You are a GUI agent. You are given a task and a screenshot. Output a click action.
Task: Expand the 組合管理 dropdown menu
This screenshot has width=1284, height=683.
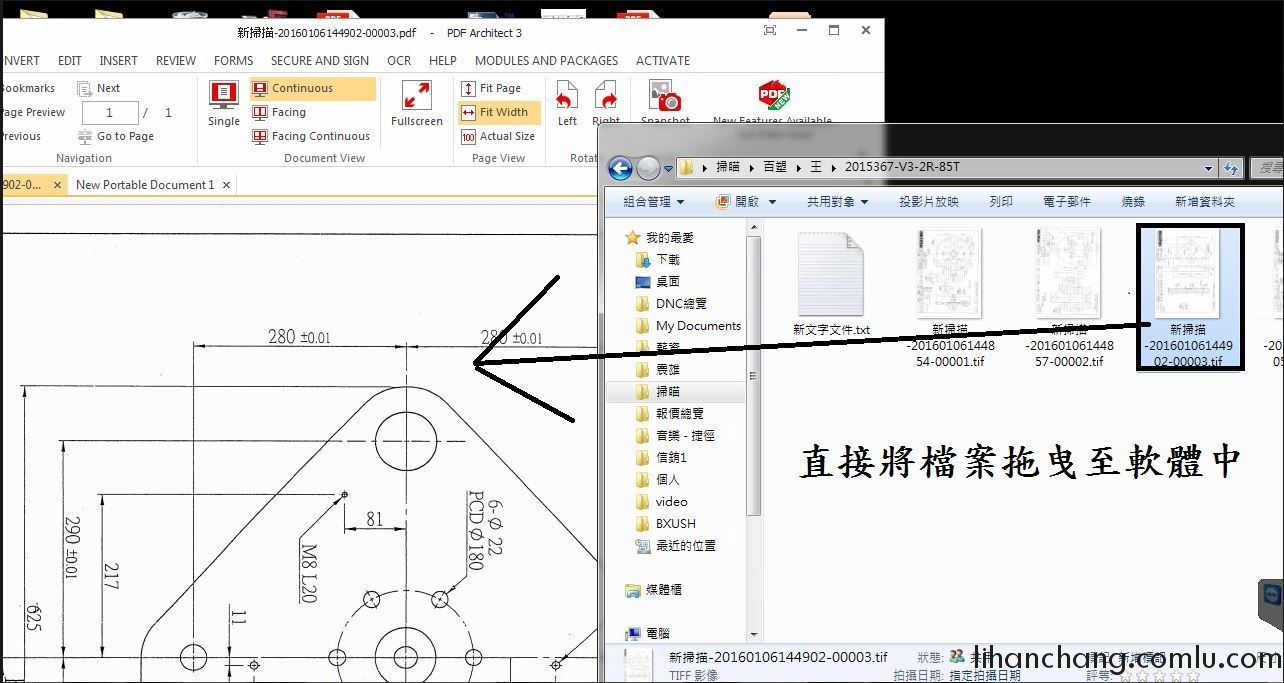point(653,201)
